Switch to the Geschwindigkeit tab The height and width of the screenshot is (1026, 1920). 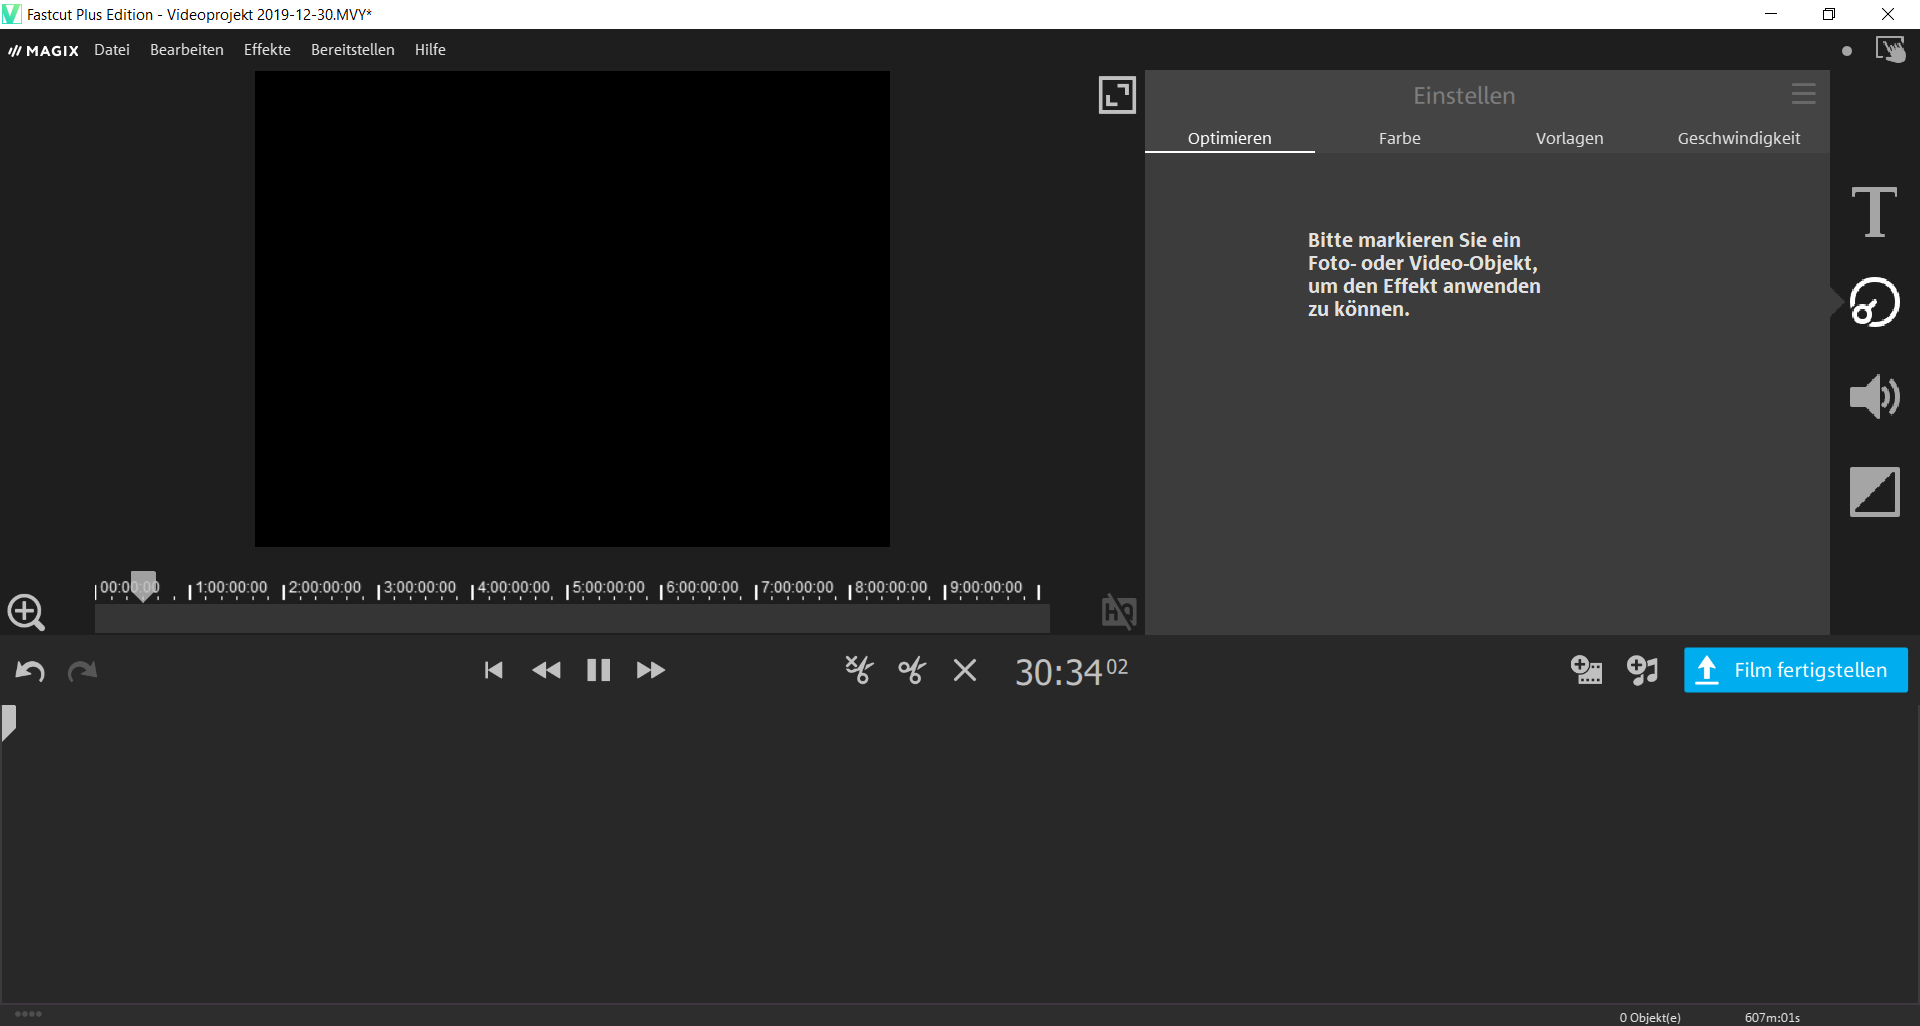(x=1739, y=138)
